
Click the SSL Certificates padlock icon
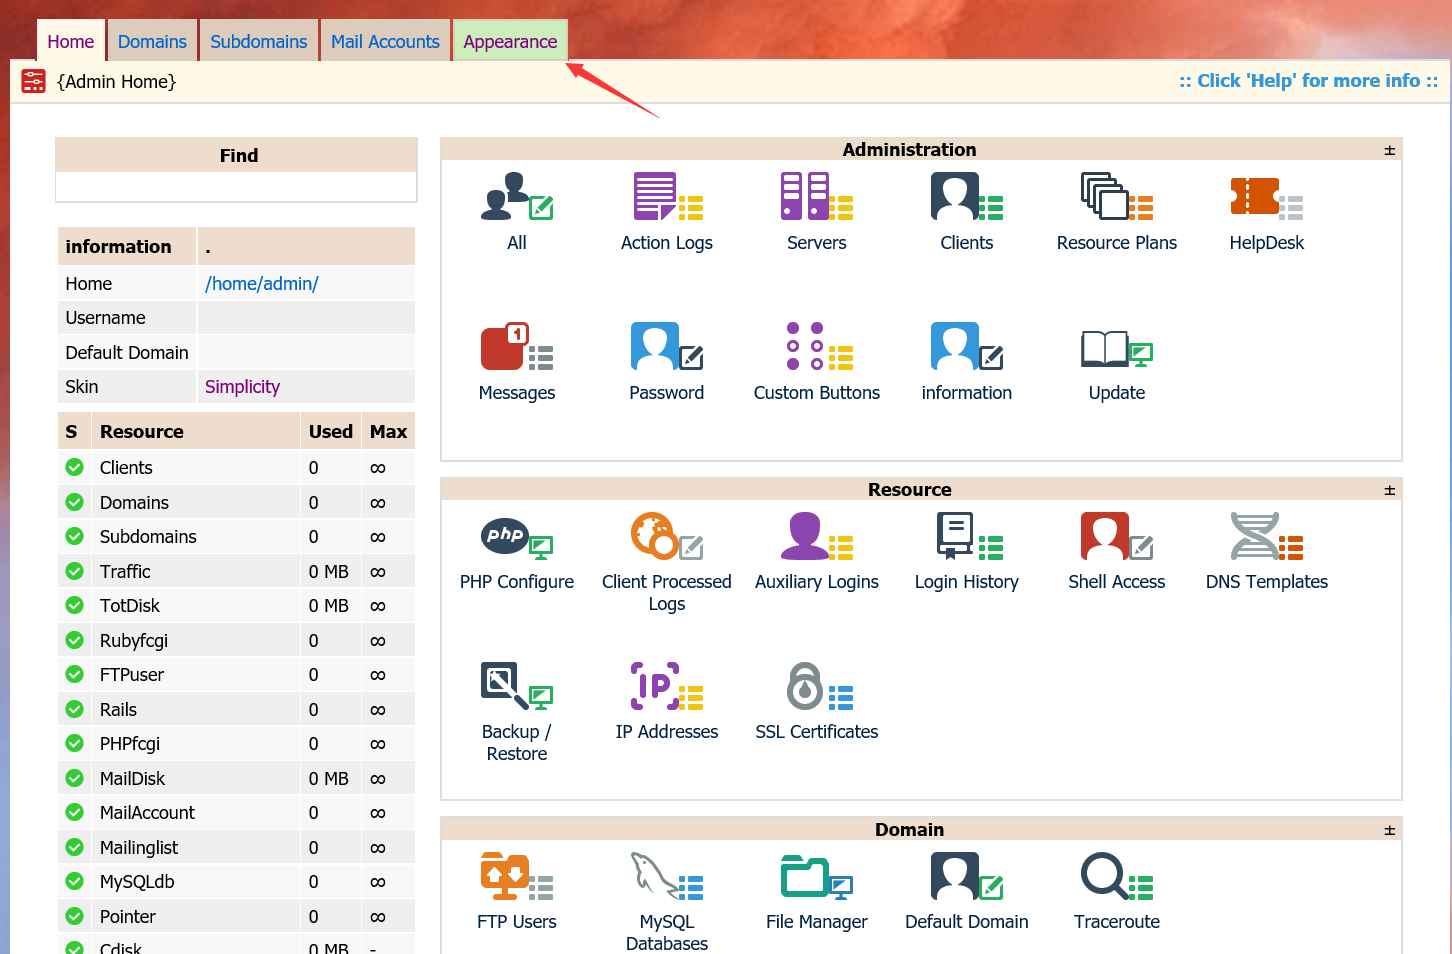816,687
